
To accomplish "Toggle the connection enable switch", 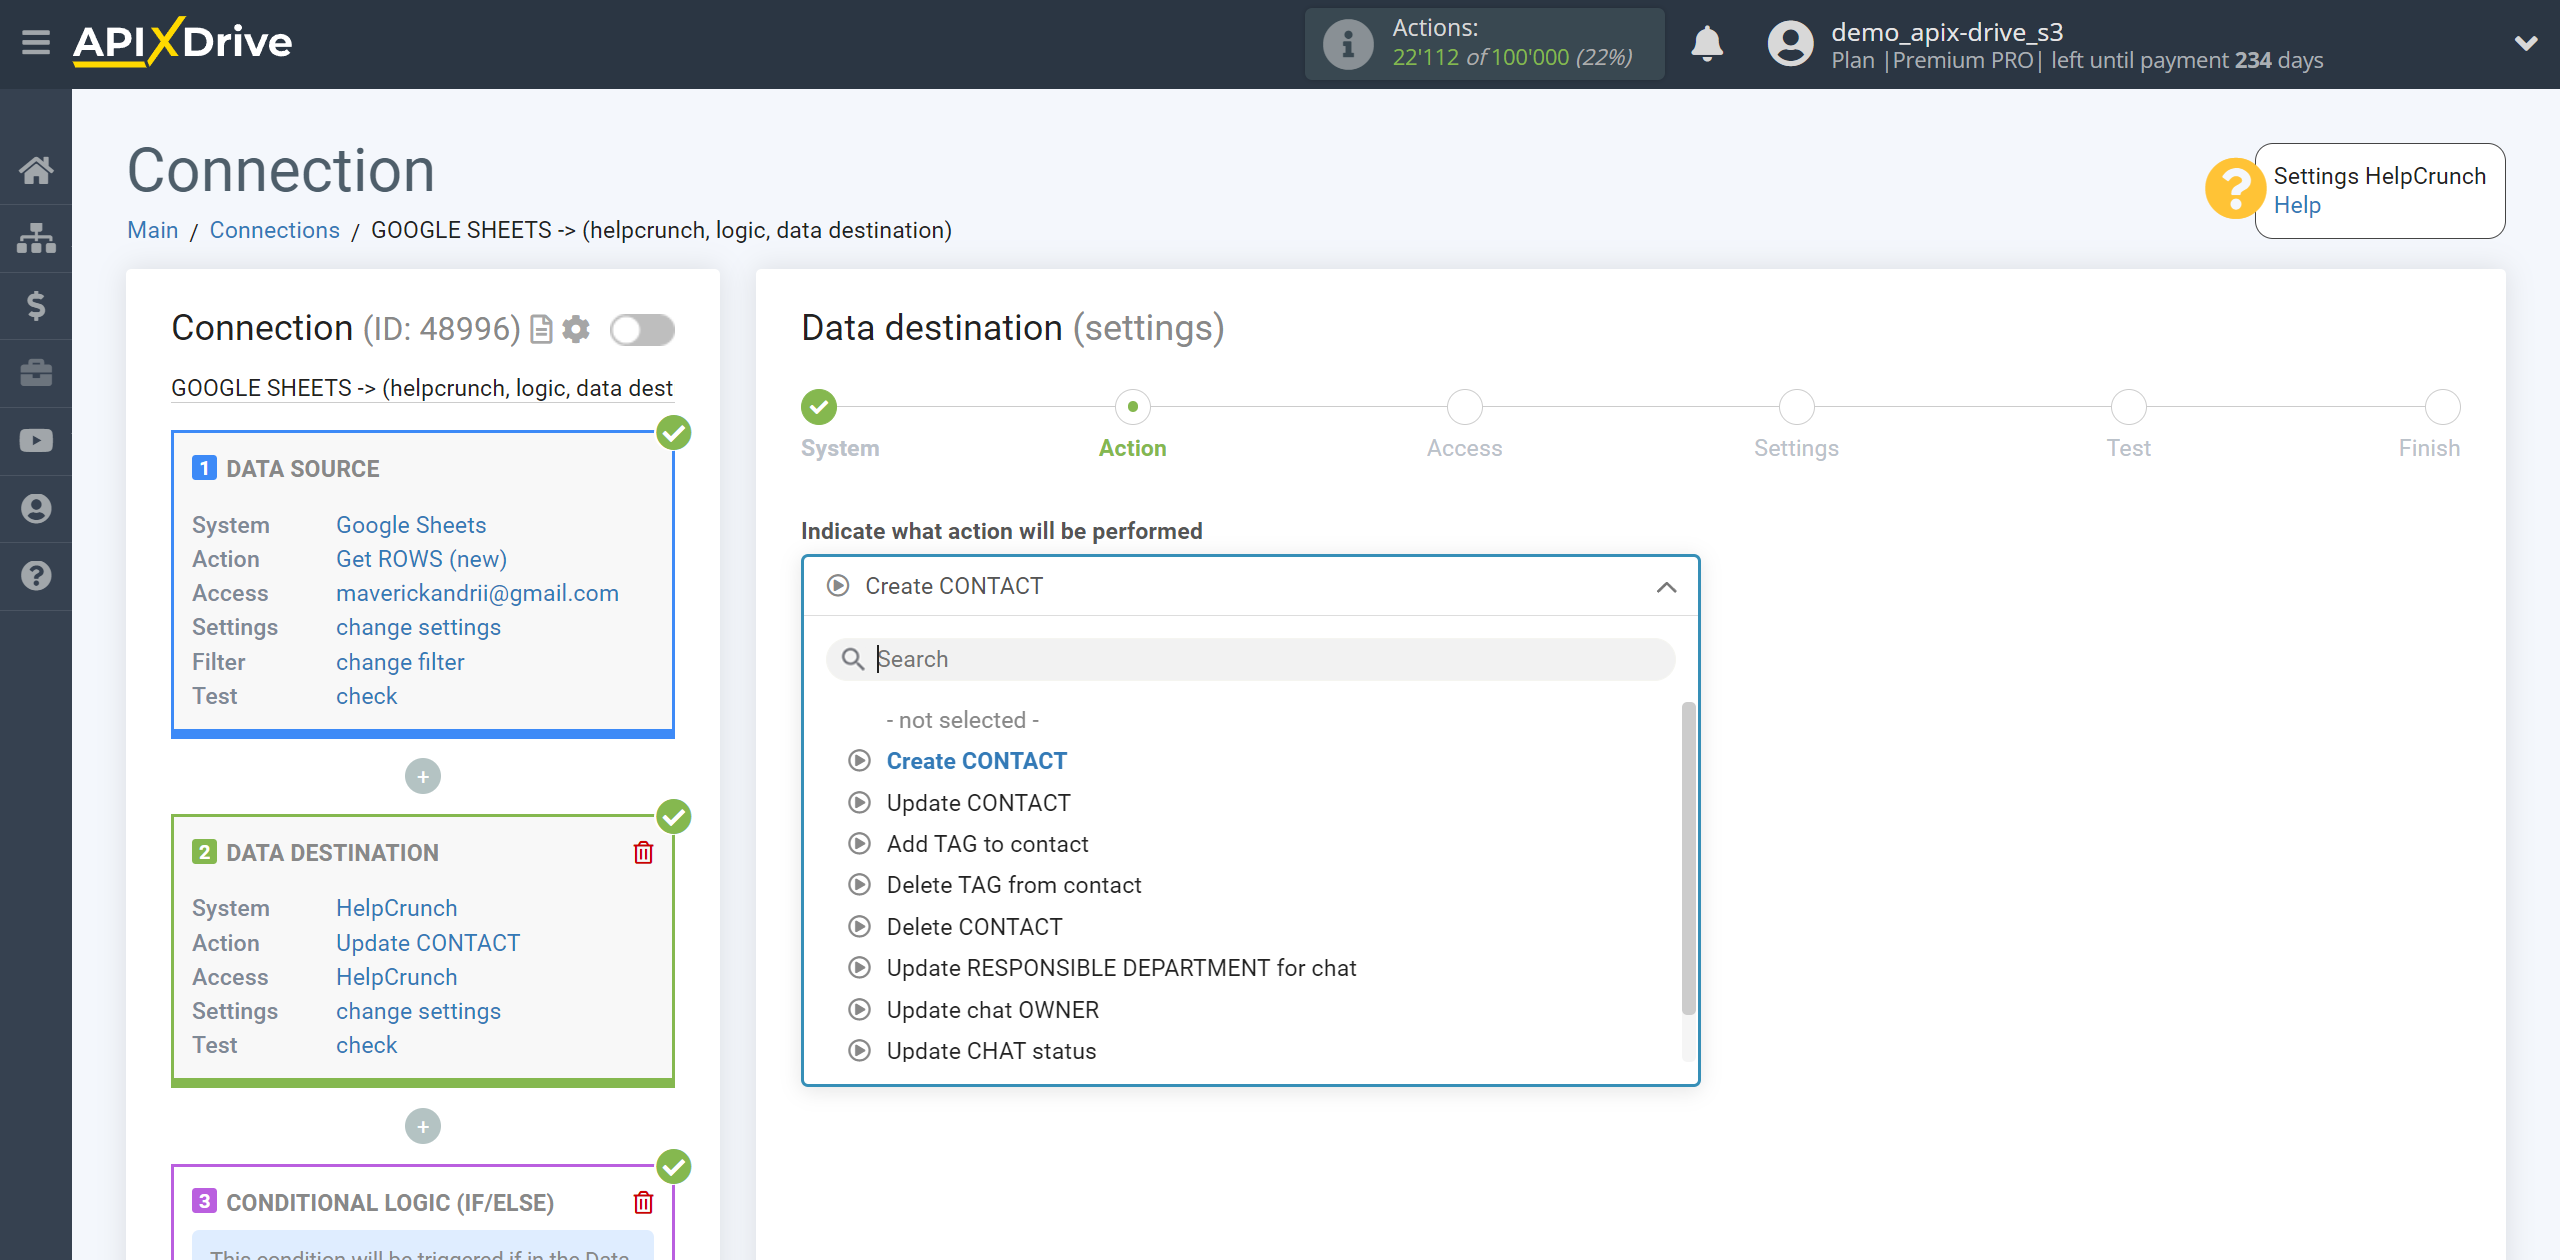I will pos(642,329).
